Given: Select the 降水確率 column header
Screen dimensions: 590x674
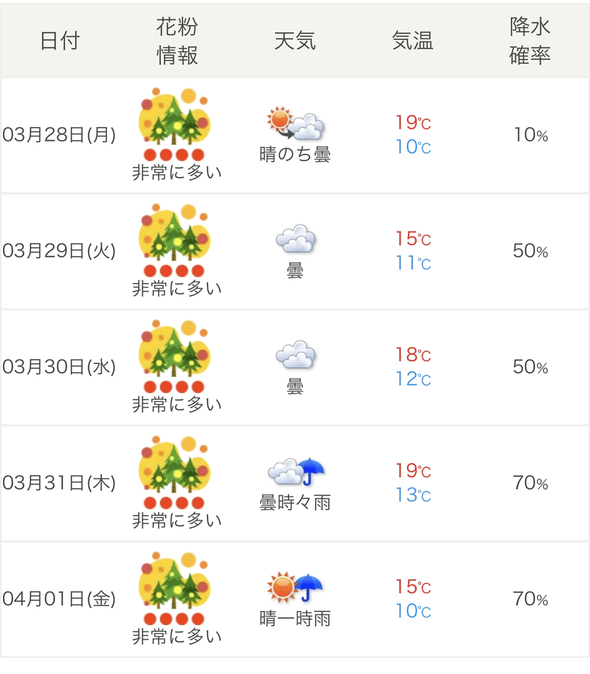Looking at the screenshot, I should point(530,41).
